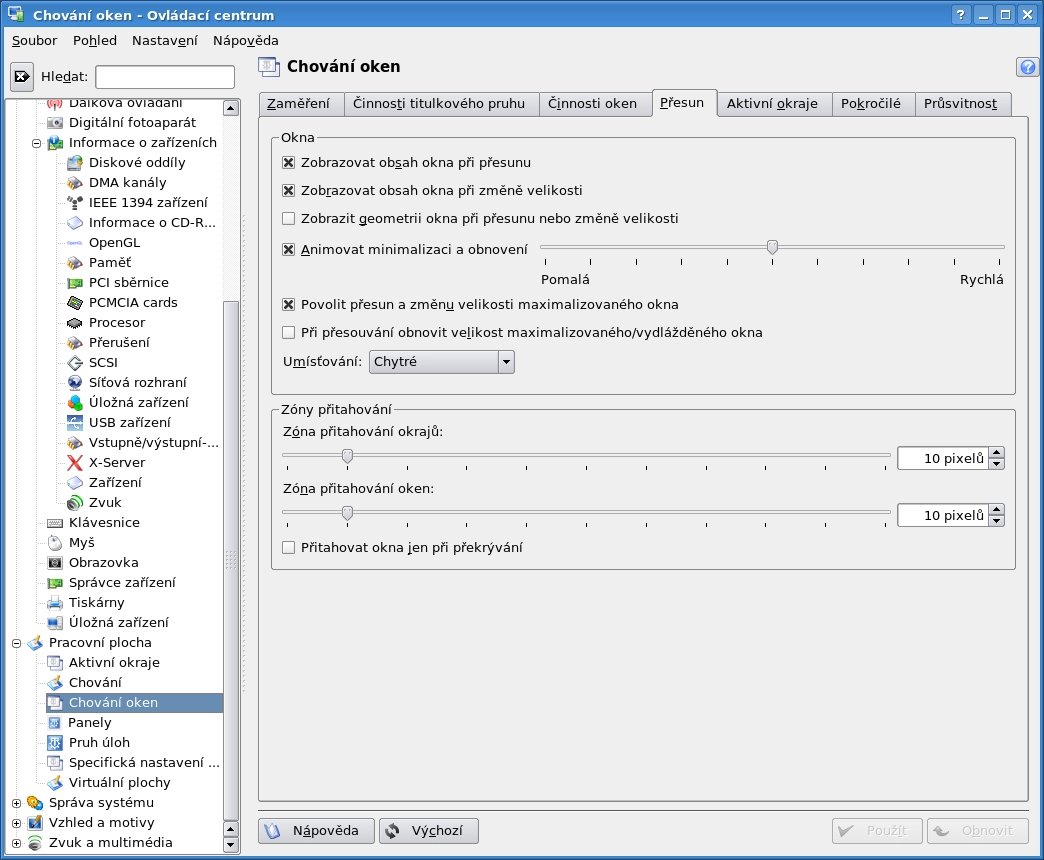
Task: Click the Síťová rozhraní network icon
Action: (75, 382)
